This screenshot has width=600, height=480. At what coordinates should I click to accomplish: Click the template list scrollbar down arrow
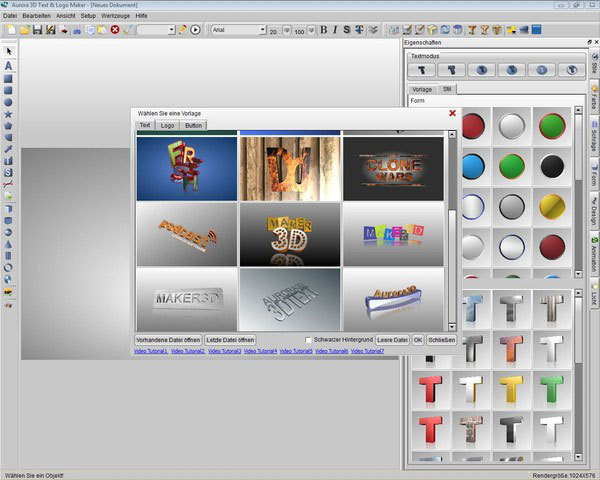[x=452, y=327]
